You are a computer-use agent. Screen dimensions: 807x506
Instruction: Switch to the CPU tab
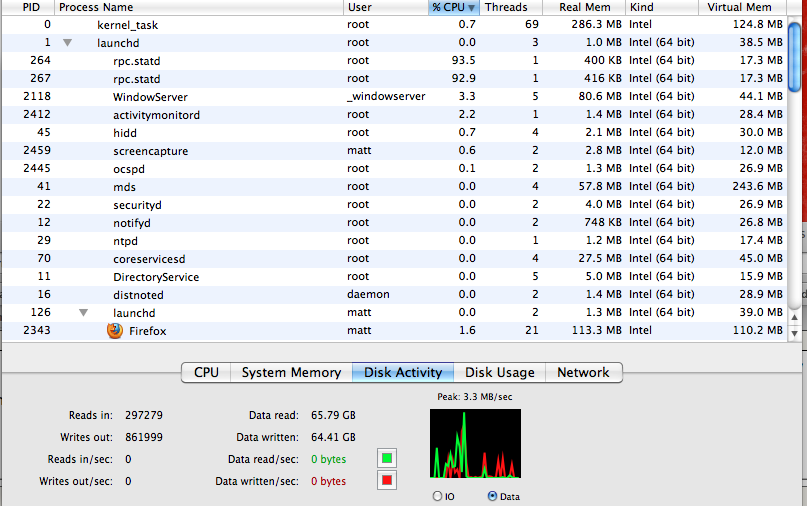click(x=206, y=372)
